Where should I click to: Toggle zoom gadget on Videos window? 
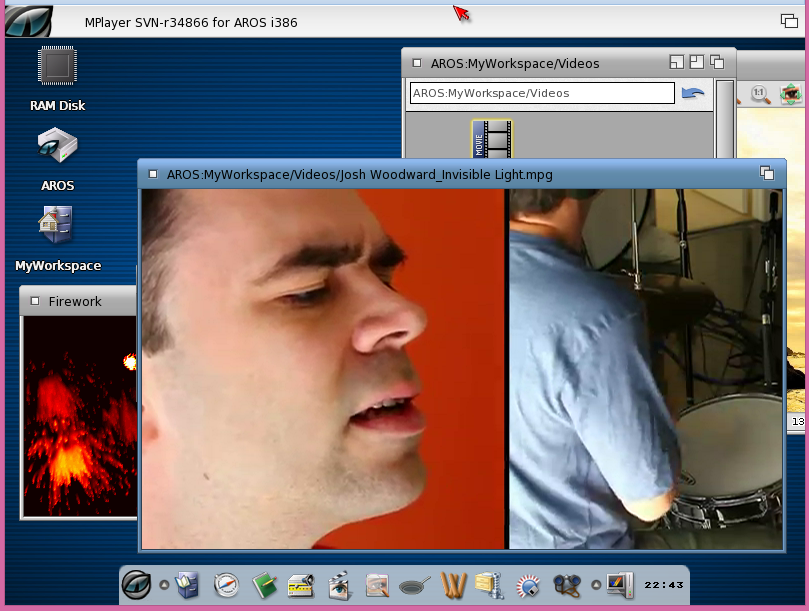click(x=697, y=62)
